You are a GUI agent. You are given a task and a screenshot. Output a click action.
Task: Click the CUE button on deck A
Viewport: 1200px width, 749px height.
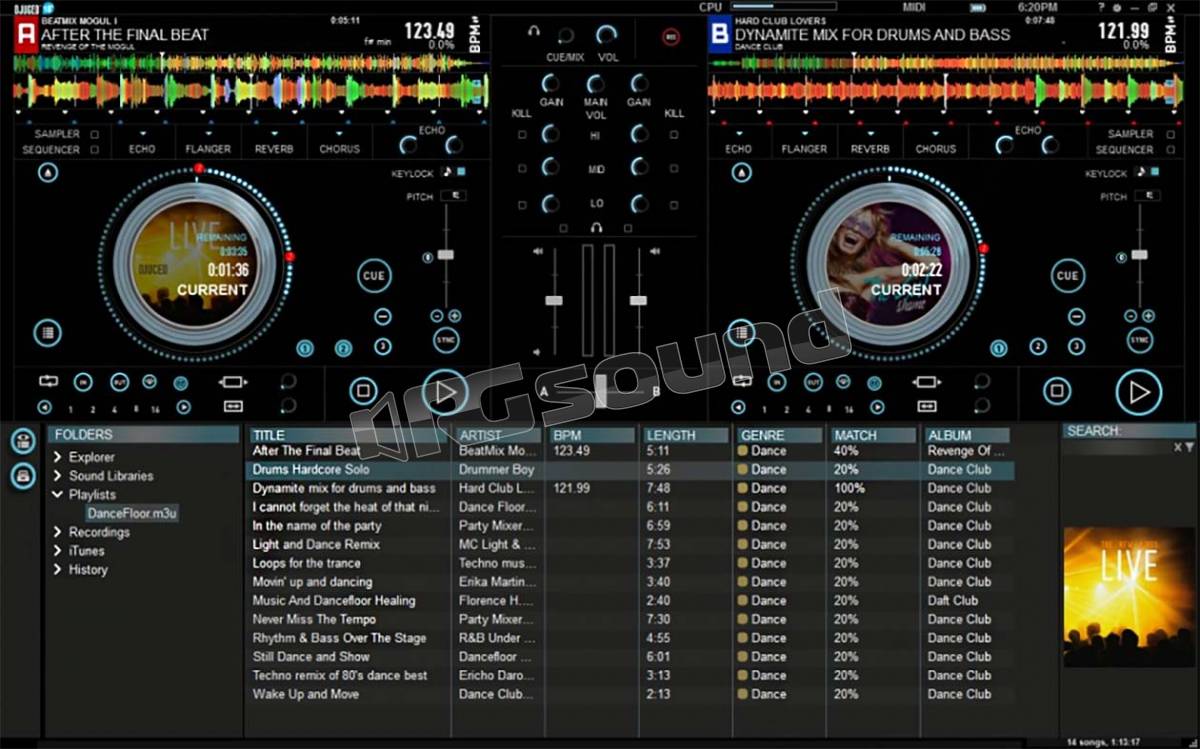374,276
